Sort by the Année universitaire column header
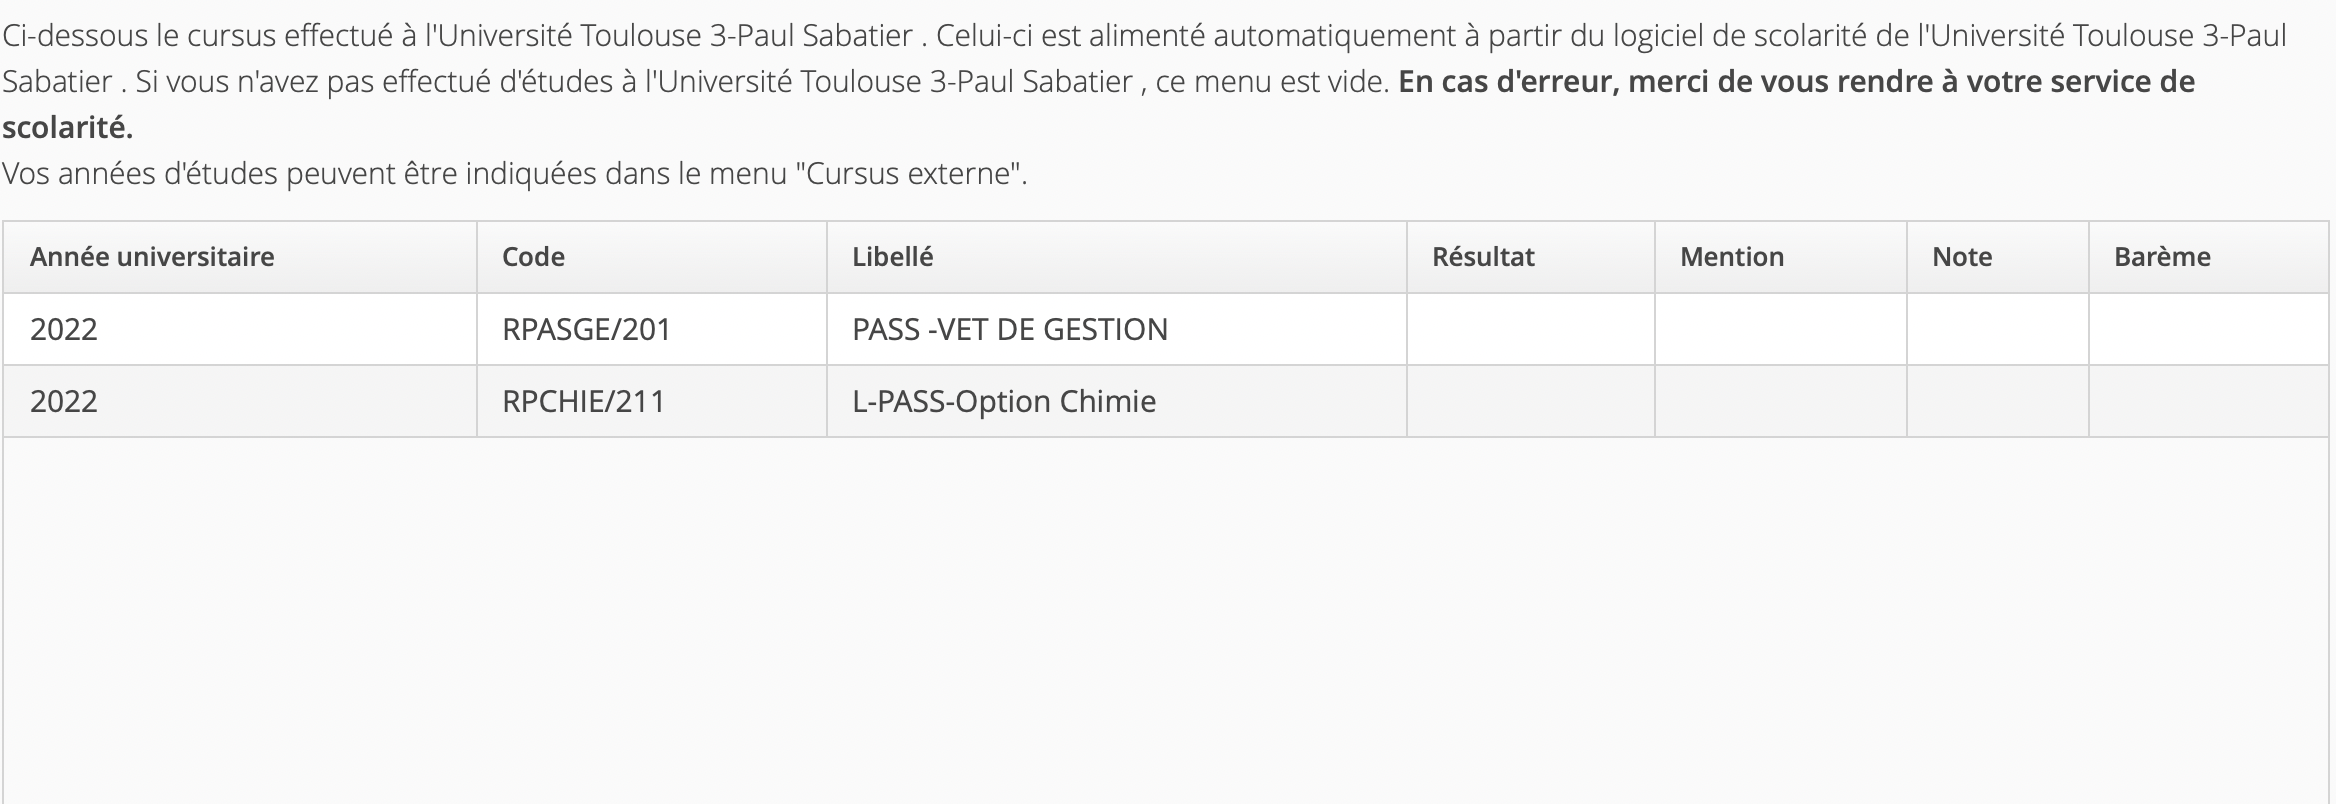The height and width of the screenshot is (804, 2336). pos(152,257)
